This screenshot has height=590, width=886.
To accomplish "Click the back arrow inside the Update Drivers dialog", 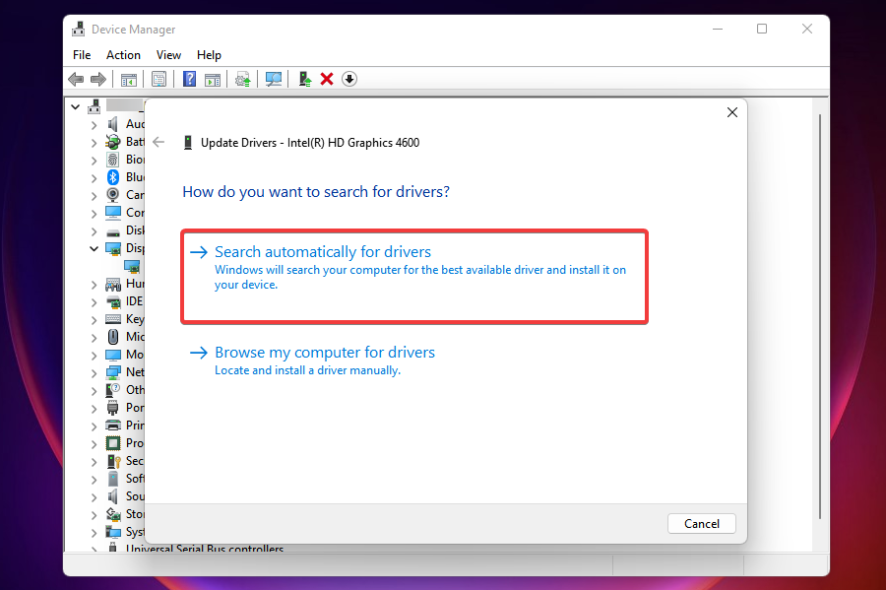I will [x=158, y=142].
